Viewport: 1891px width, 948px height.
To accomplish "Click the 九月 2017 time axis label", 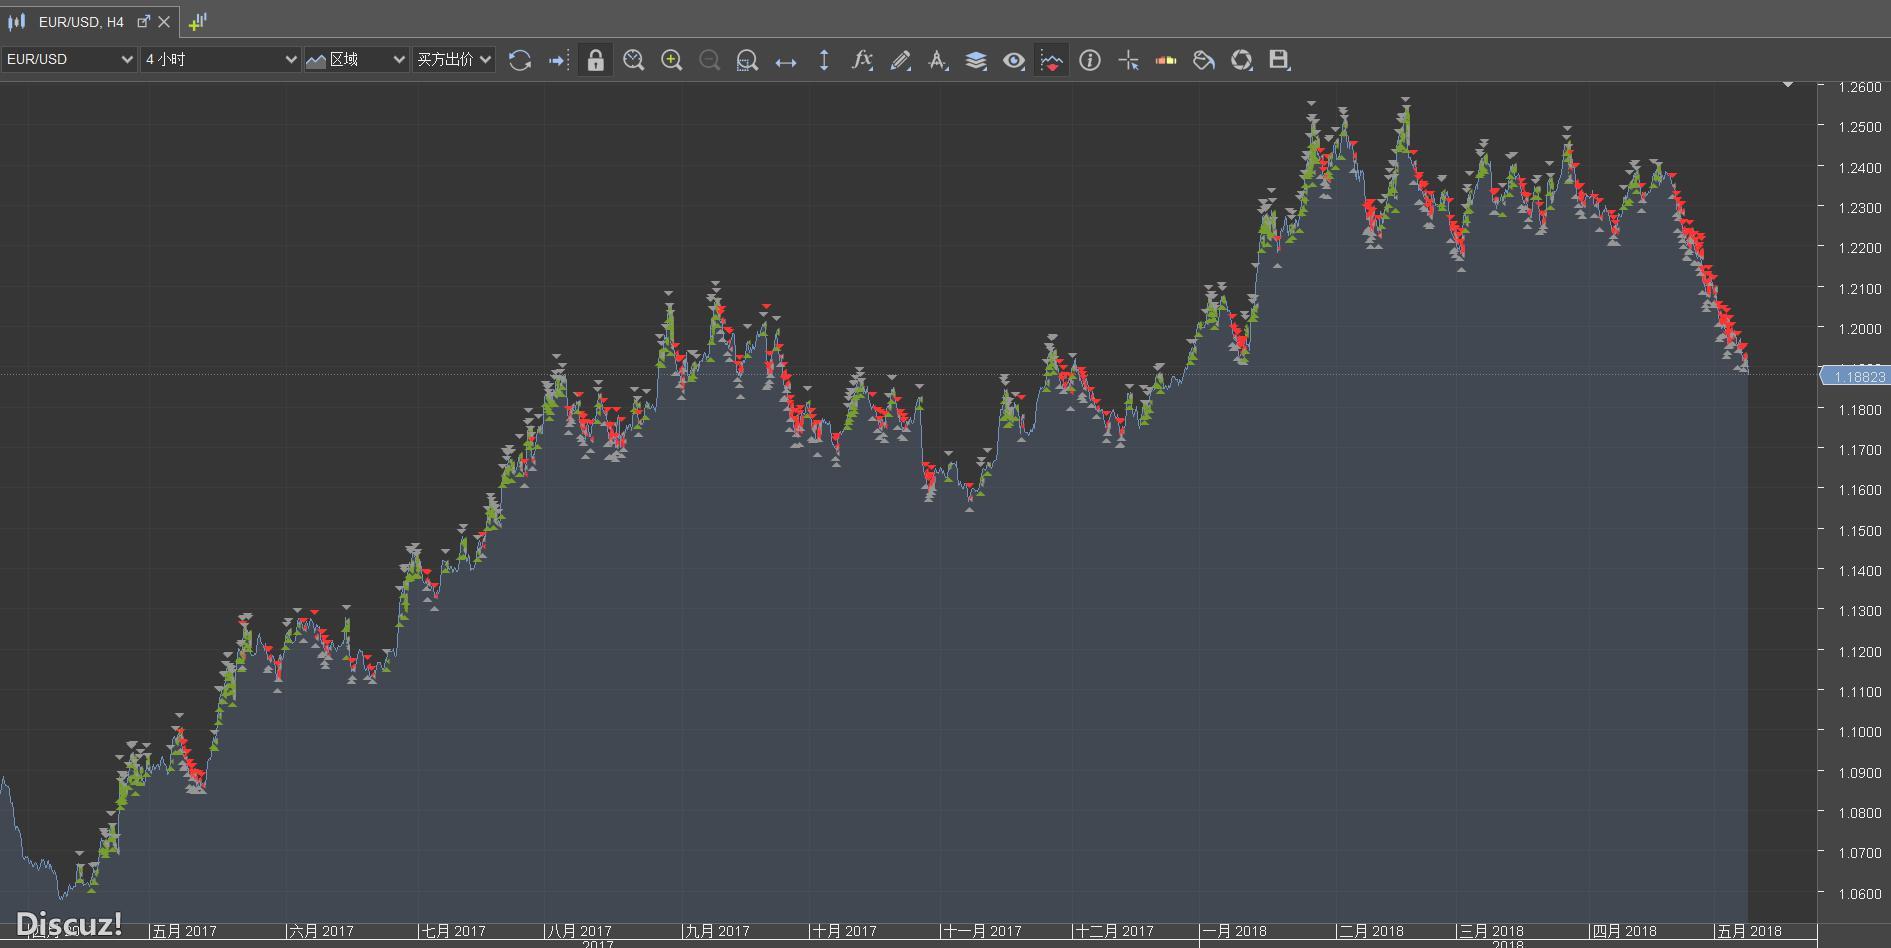I will tap(717, 931).
